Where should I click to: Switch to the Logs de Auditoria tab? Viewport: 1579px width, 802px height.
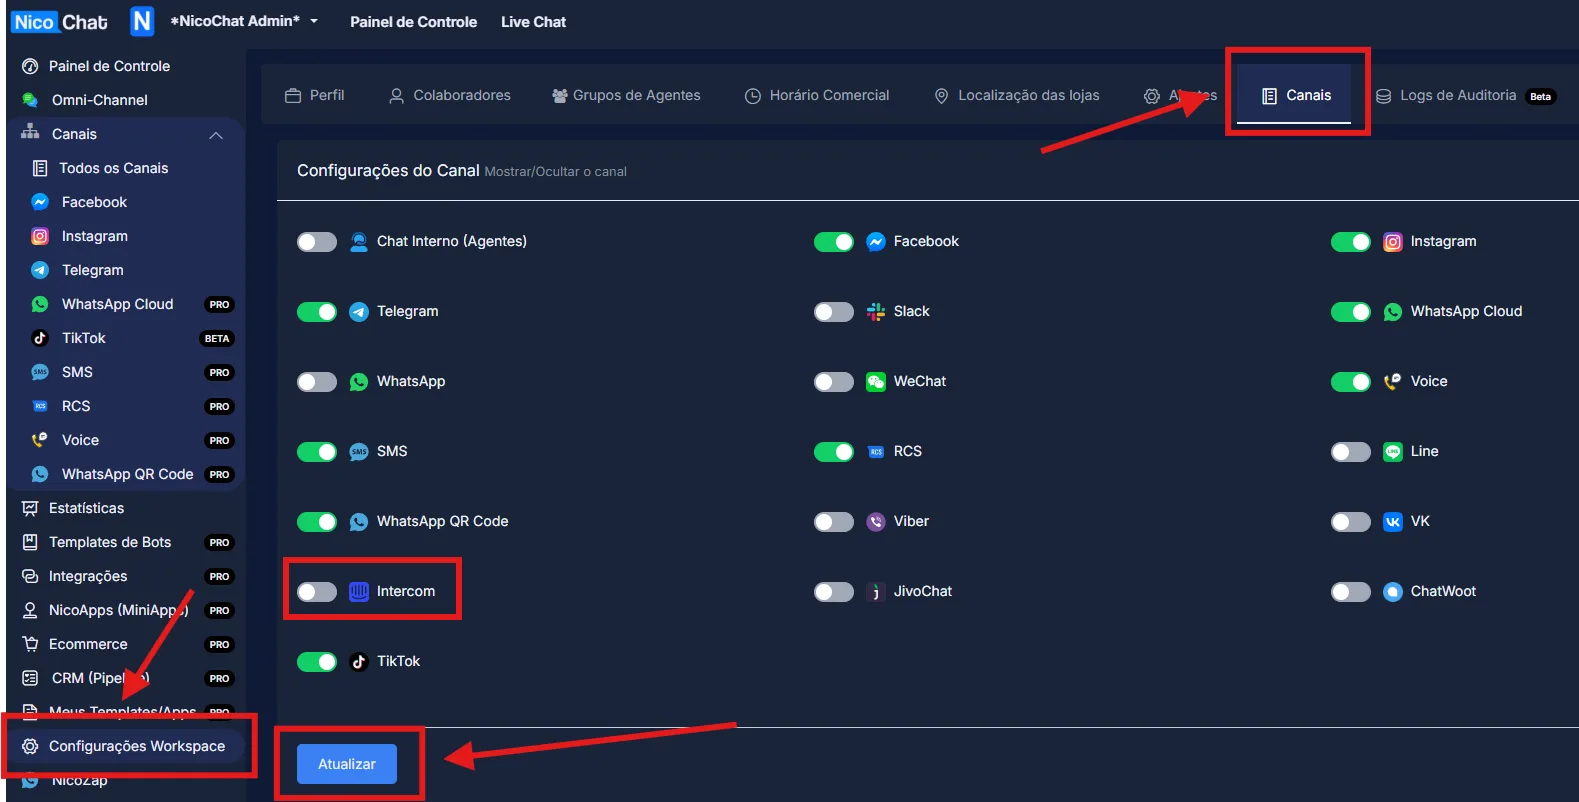coord(1466,95)
